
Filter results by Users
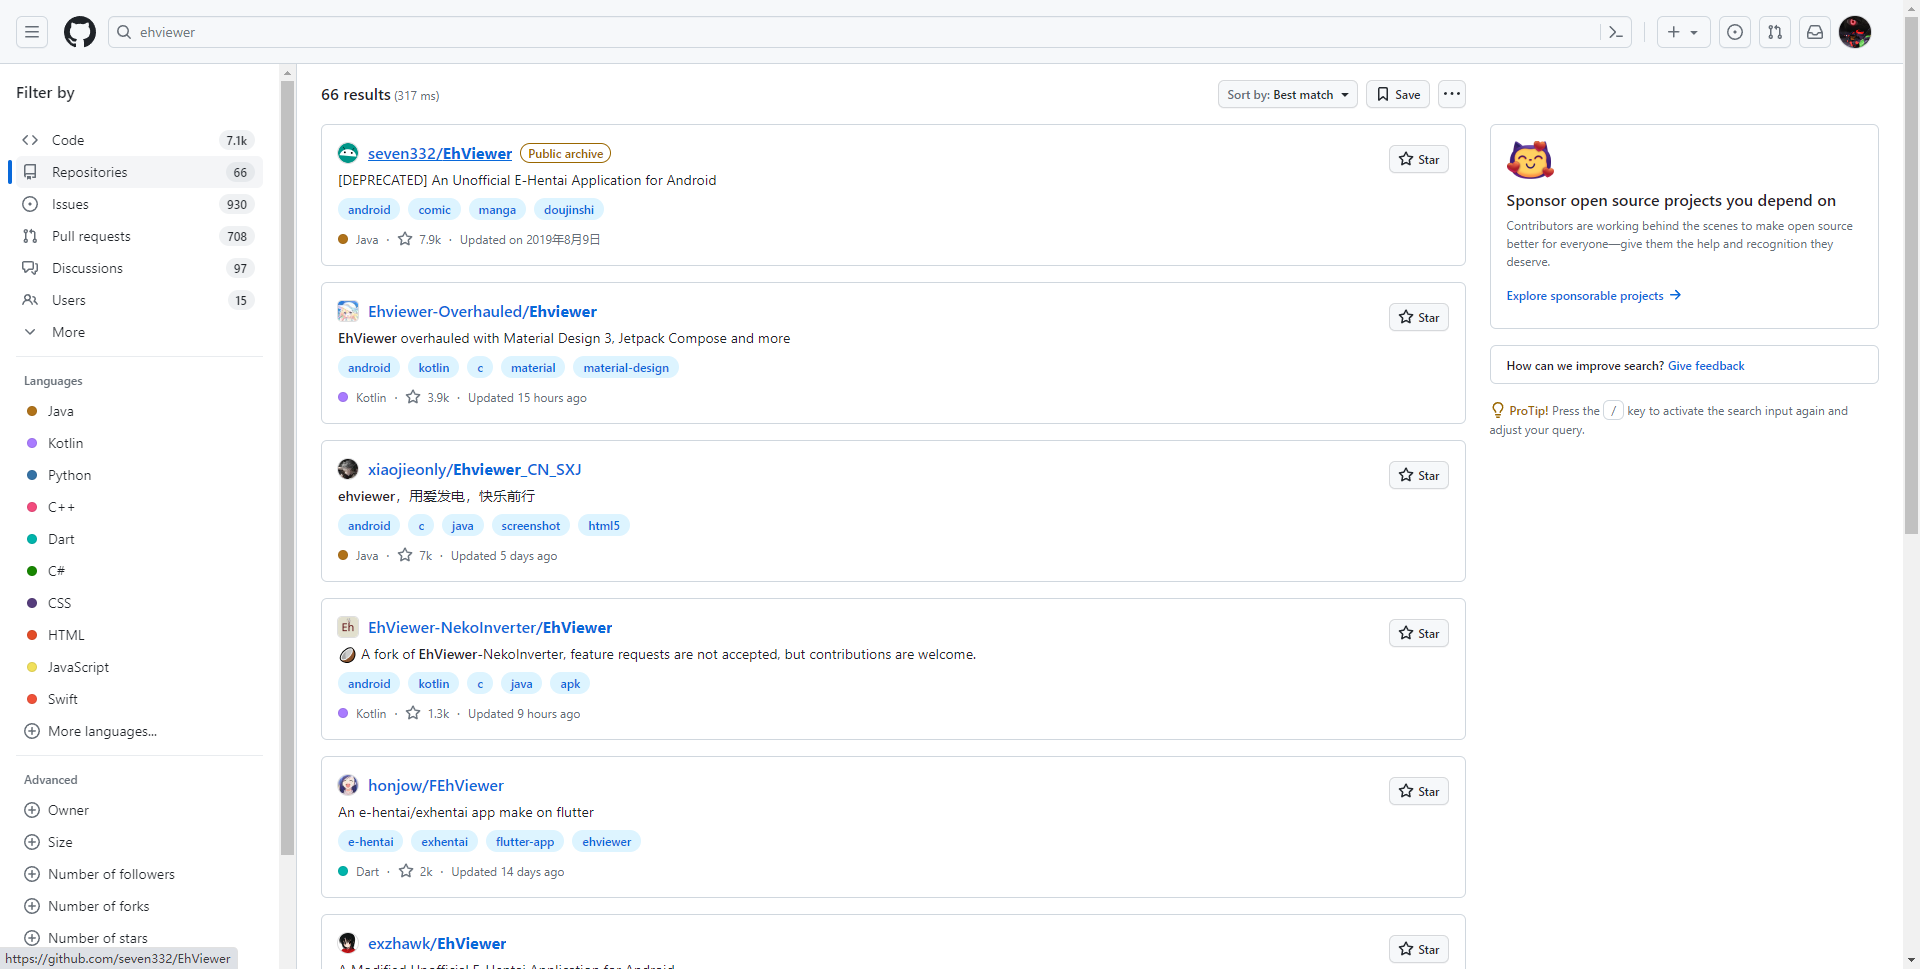coord(139,300)
